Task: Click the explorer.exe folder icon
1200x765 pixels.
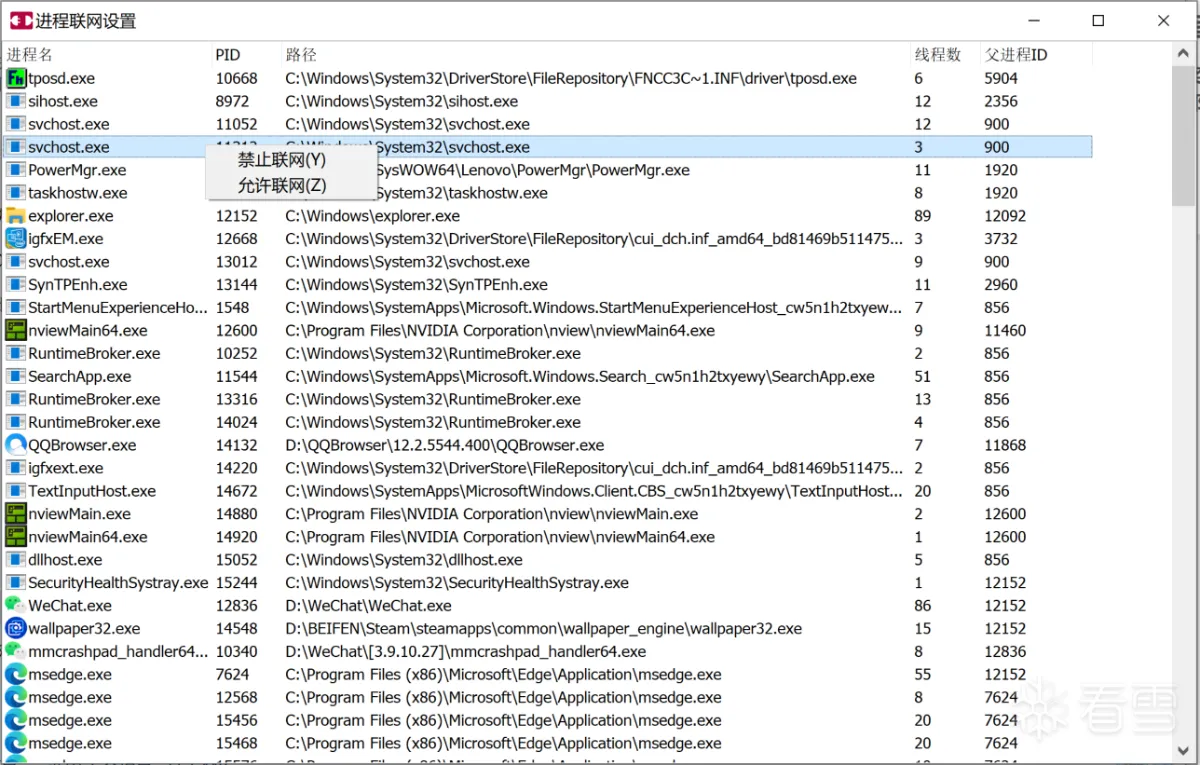Action: pos(16,216)
